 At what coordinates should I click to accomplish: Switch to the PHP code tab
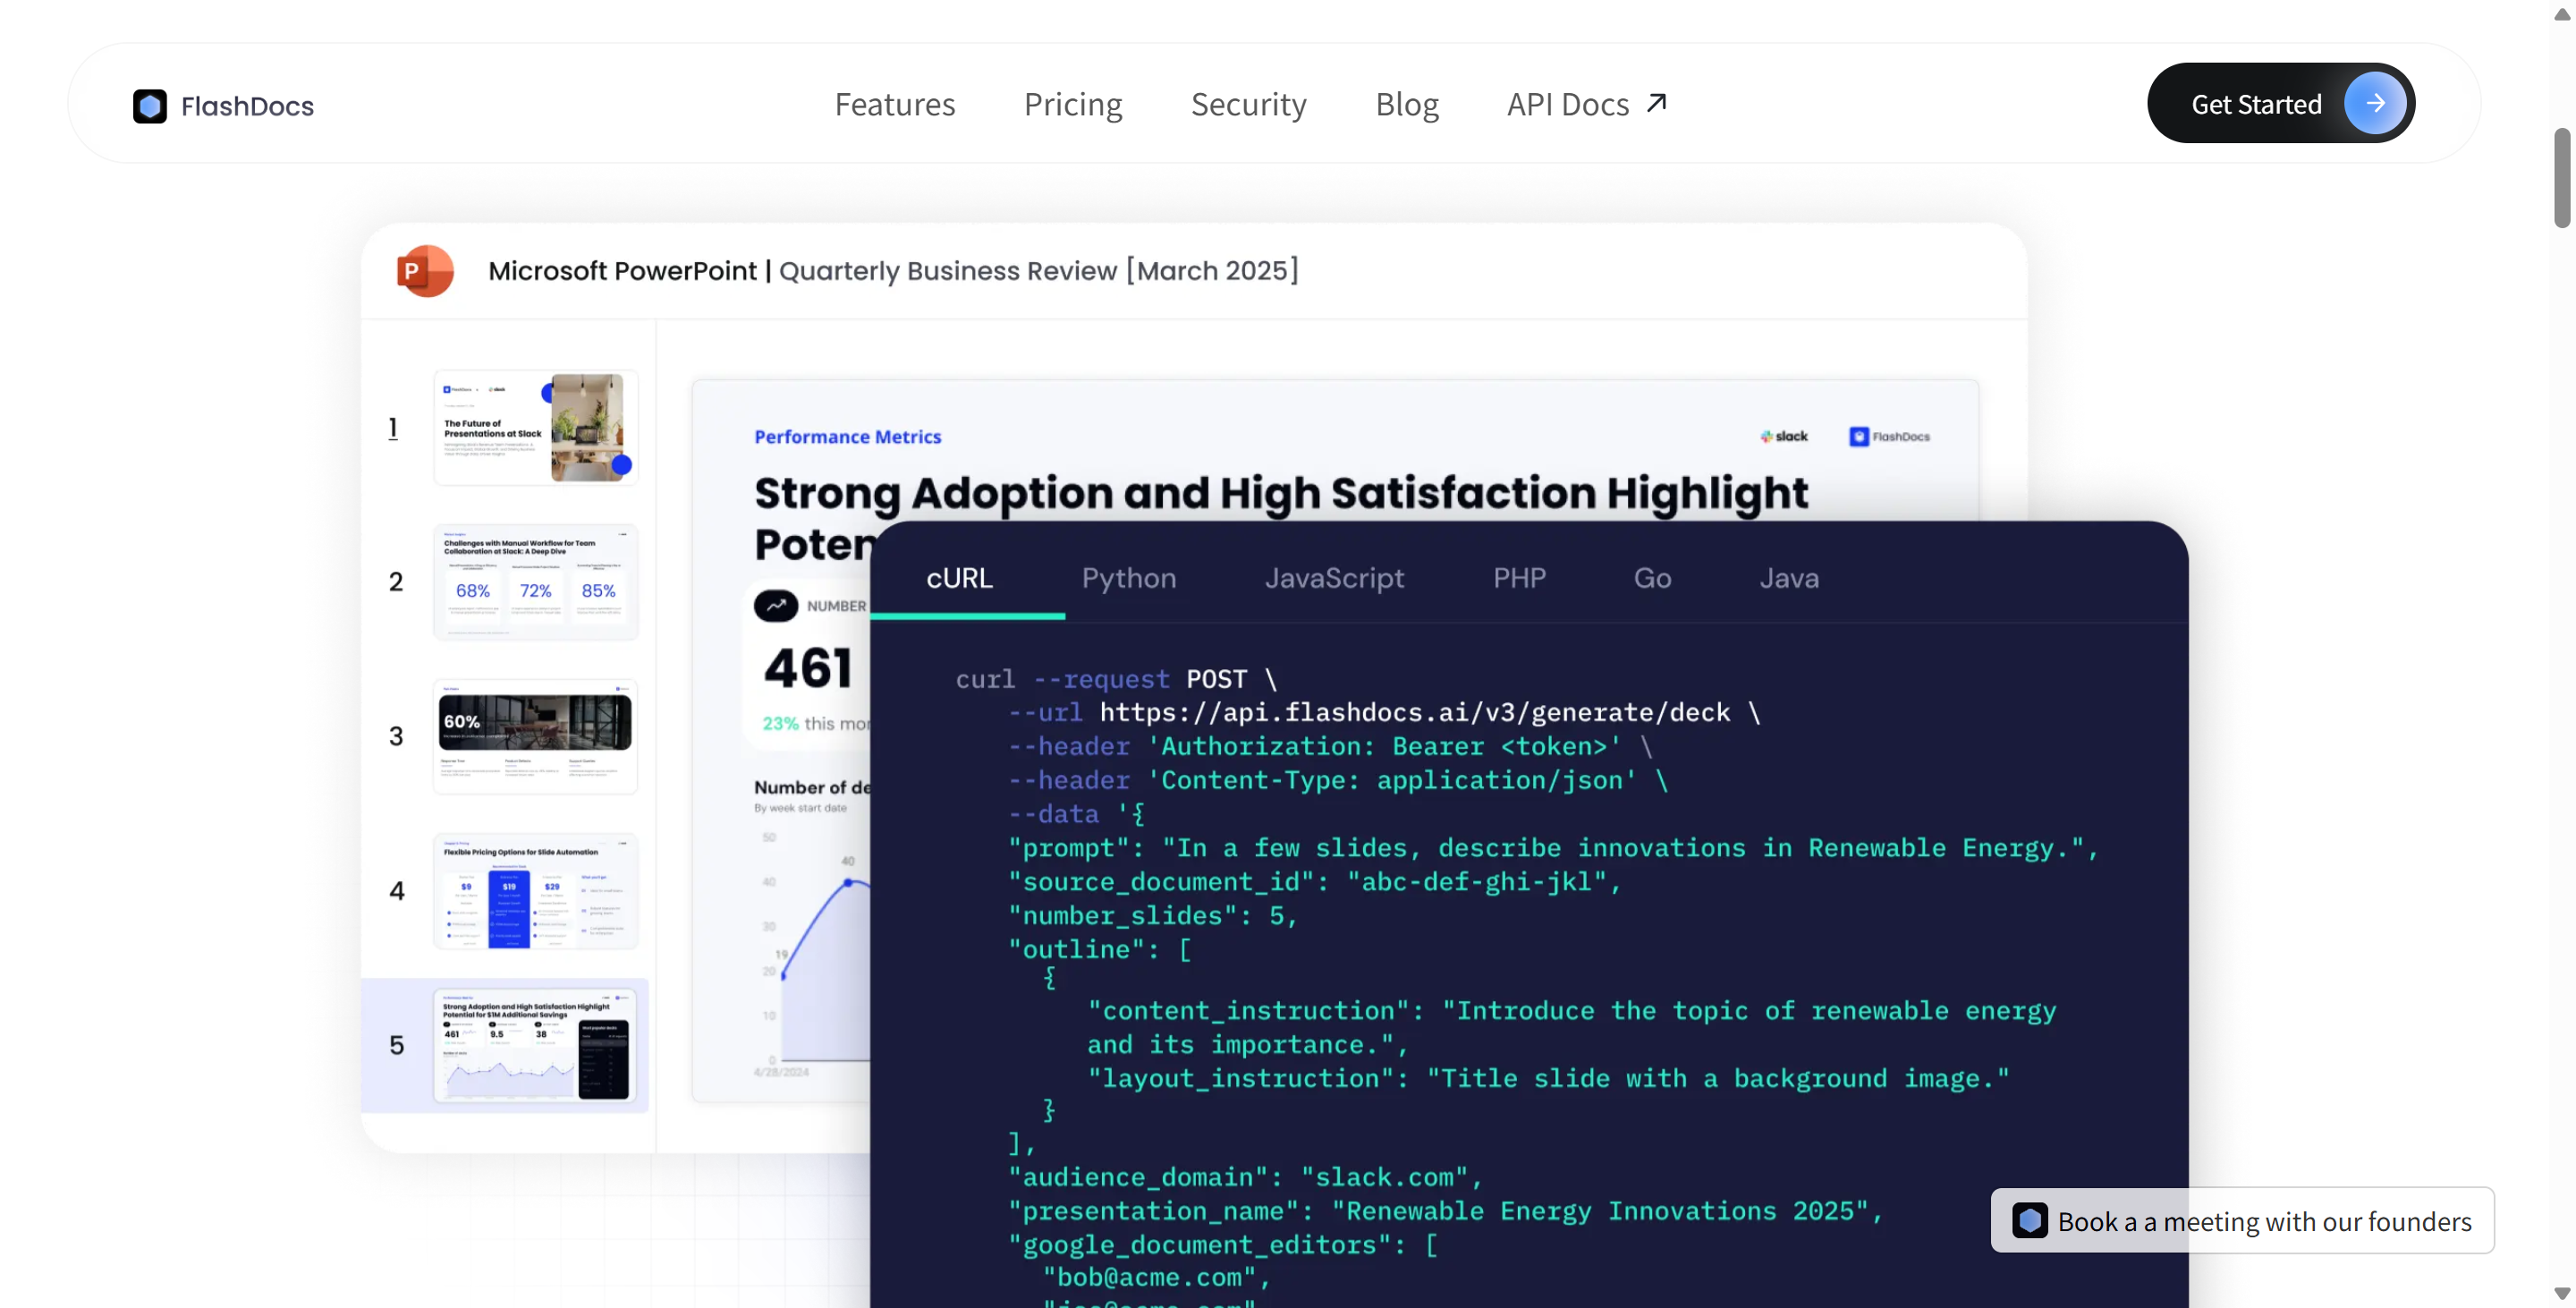(1519, 578)
